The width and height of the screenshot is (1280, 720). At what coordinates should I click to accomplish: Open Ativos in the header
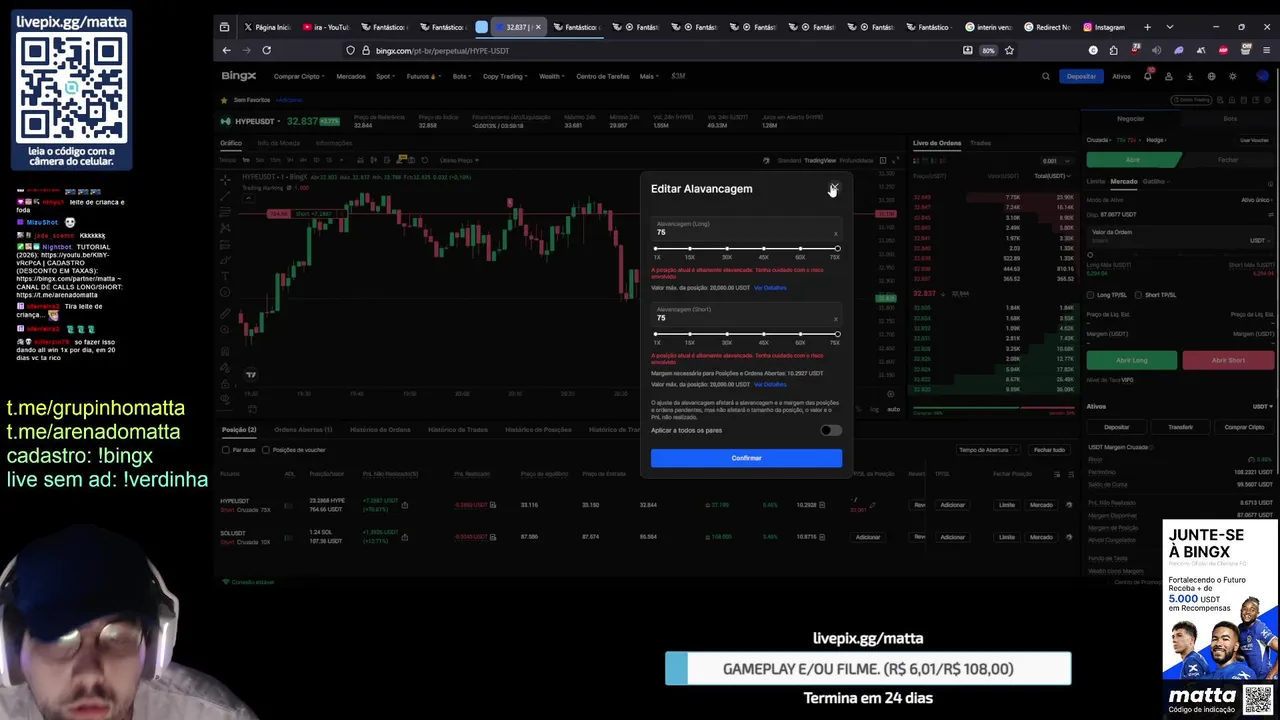[x=1121, y=76]
